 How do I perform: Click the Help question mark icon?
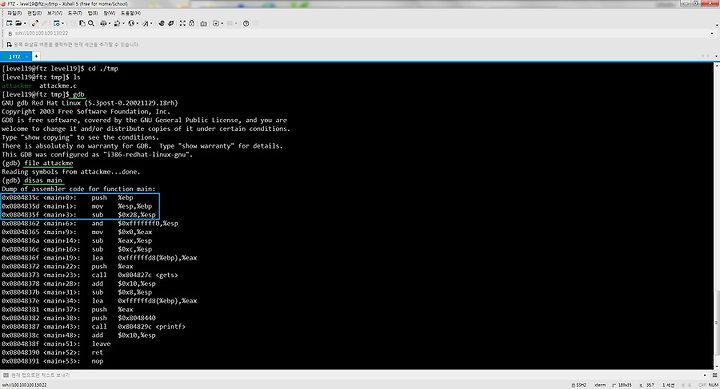[x=246, y=23]
